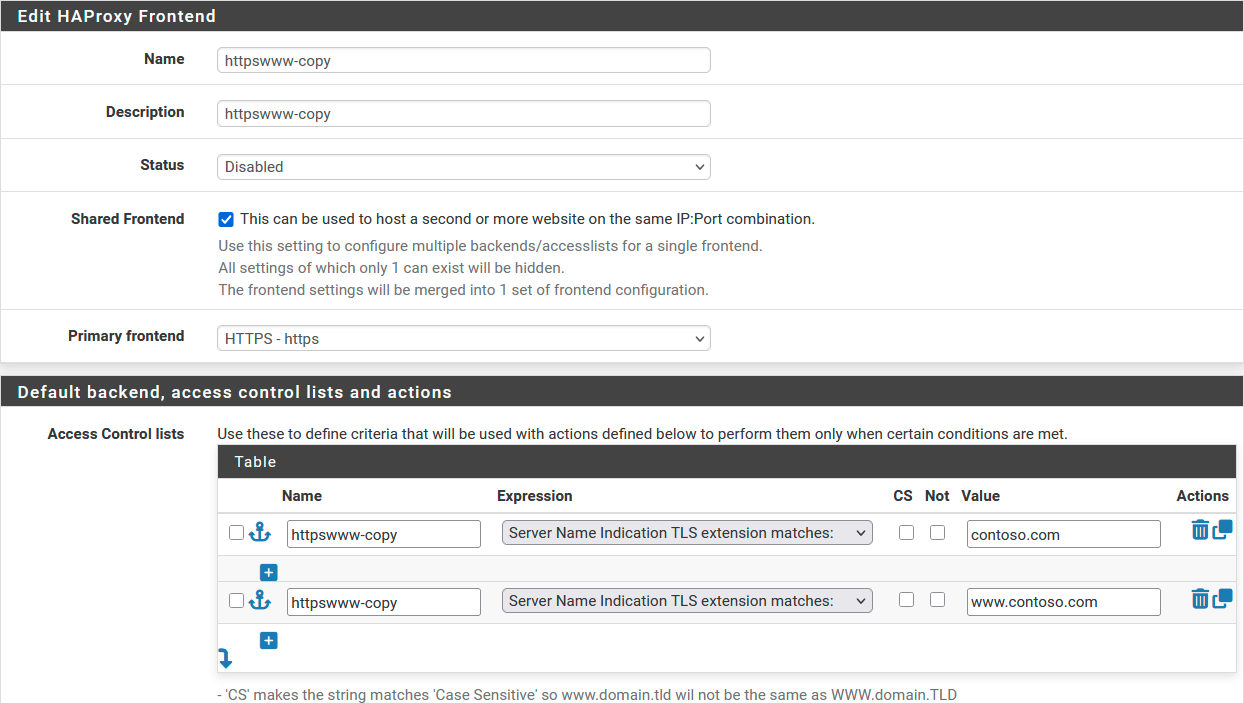Viewport: 1244px width, 703px height.
Task: Click the Value field containing www.contoso.com
Action: [1064, 602]
